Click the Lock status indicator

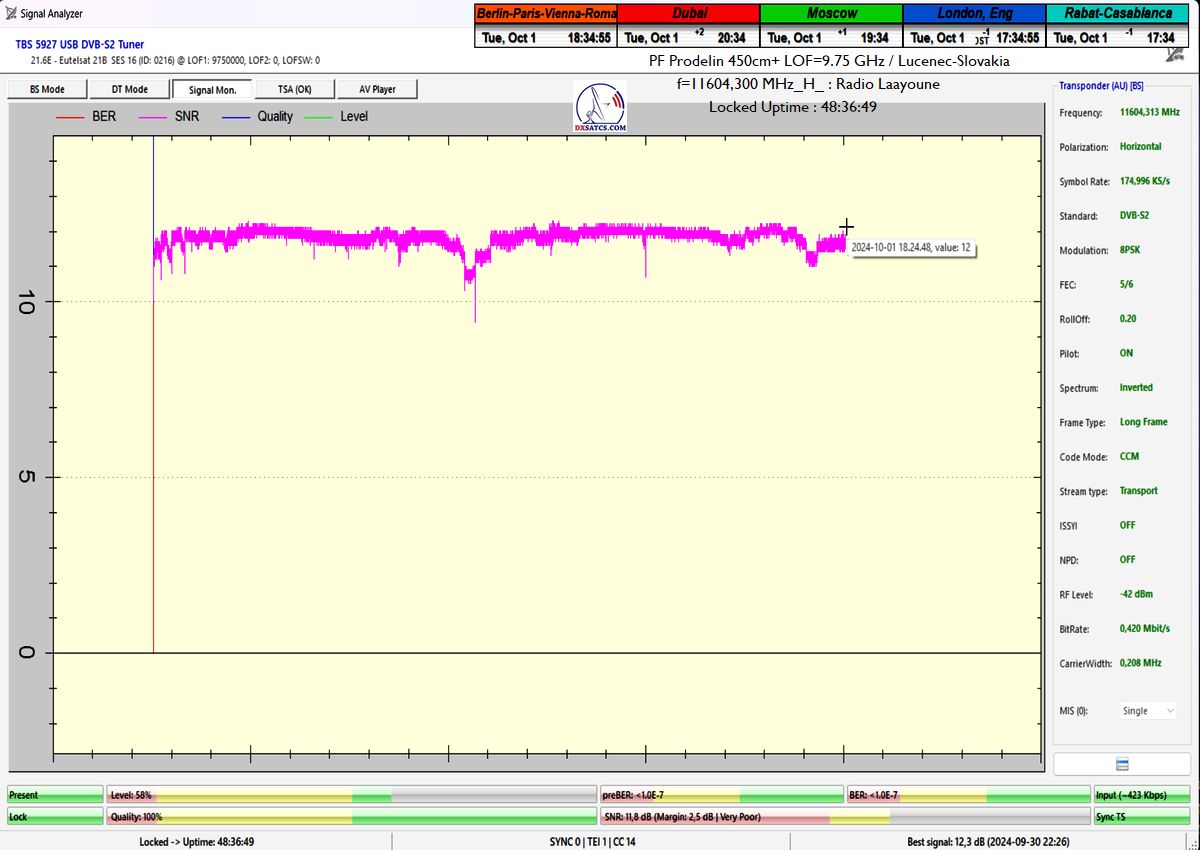click(55, 817)
